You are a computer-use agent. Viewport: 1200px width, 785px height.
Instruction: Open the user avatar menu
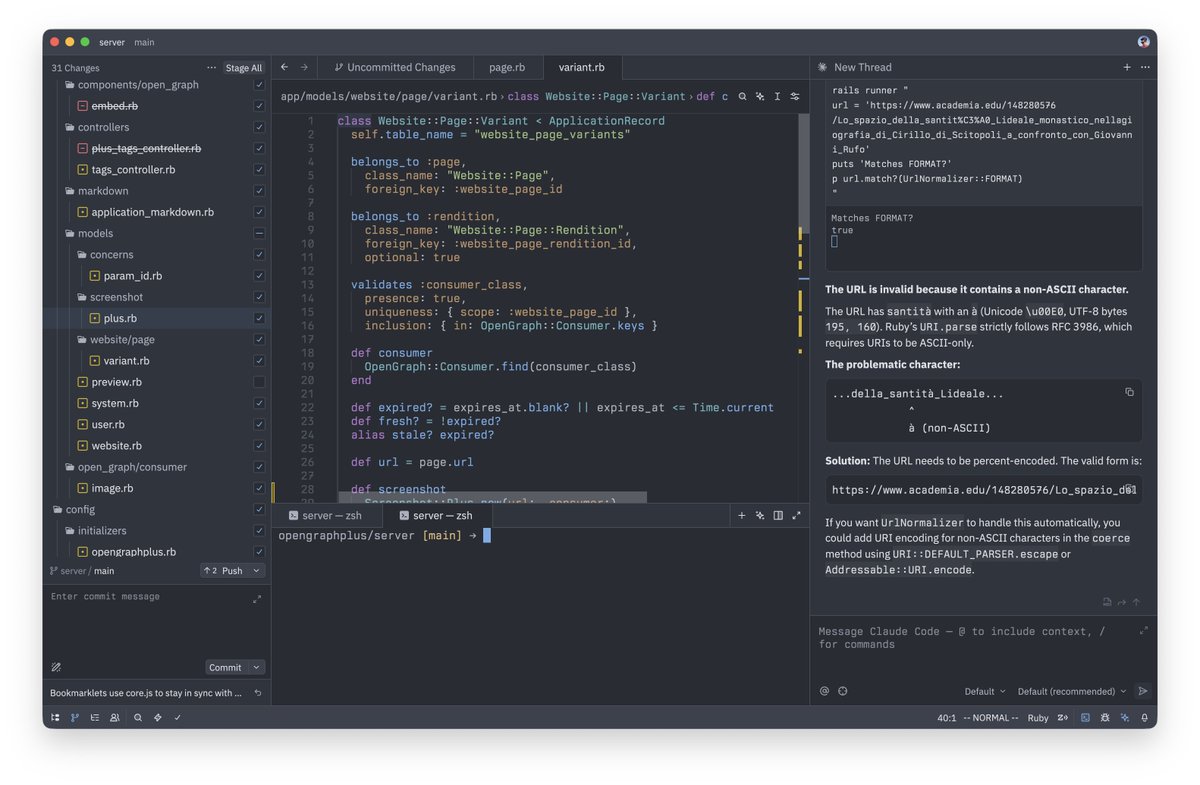(1144, 42)
